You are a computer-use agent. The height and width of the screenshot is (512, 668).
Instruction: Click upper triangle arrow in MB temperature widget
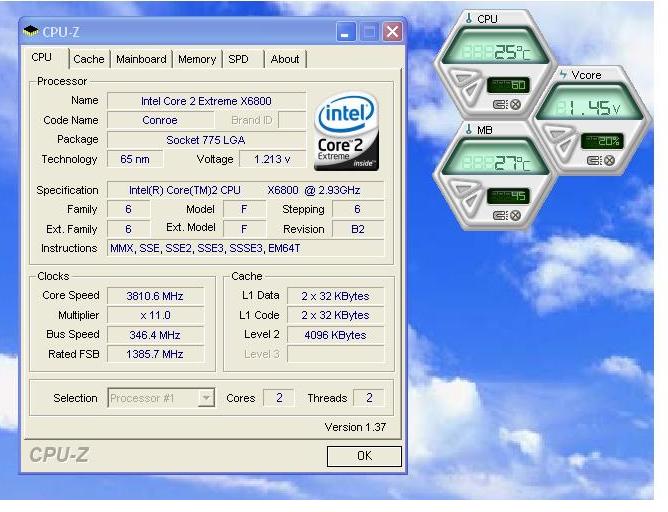[463, 189]
